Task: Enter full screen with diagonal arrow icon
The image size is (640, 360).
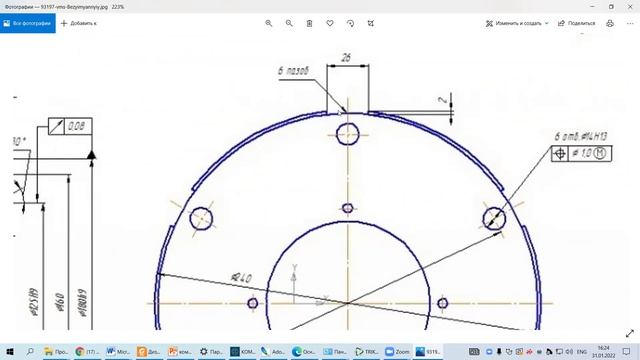Action: [630, 333]
